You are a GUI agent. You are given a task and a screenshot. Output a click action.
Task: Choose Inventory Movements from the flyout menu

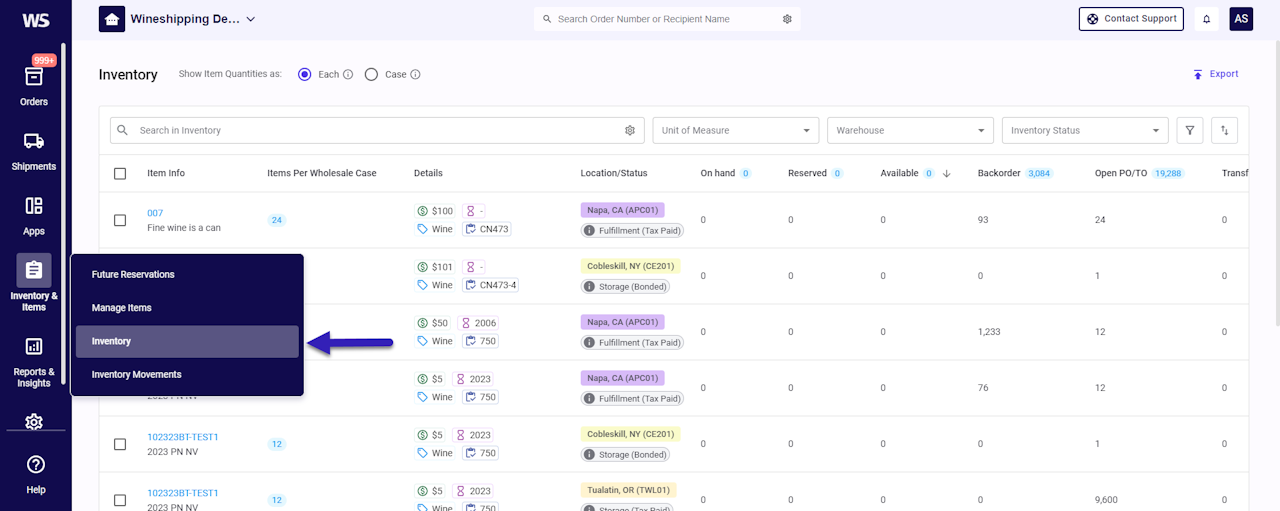tap(136, 374)
